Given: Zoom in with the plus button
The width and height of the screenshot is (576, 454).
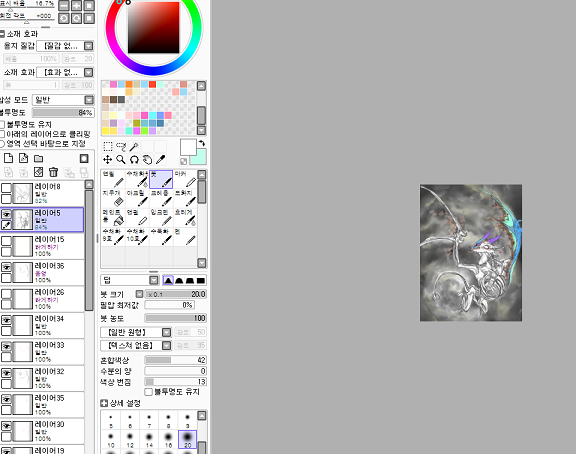Looking at the screenshot, I should (76, 6).
